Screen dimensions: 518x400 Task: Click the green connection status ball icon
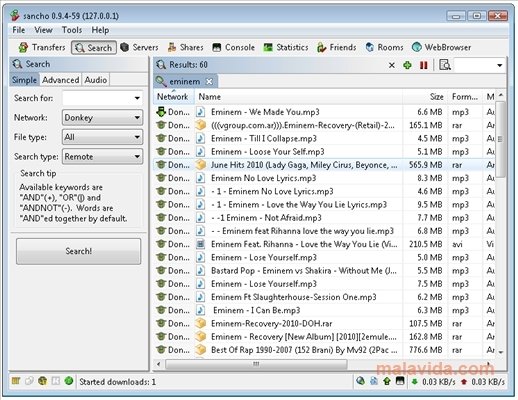pyautogui.click(x=69, y=381)
